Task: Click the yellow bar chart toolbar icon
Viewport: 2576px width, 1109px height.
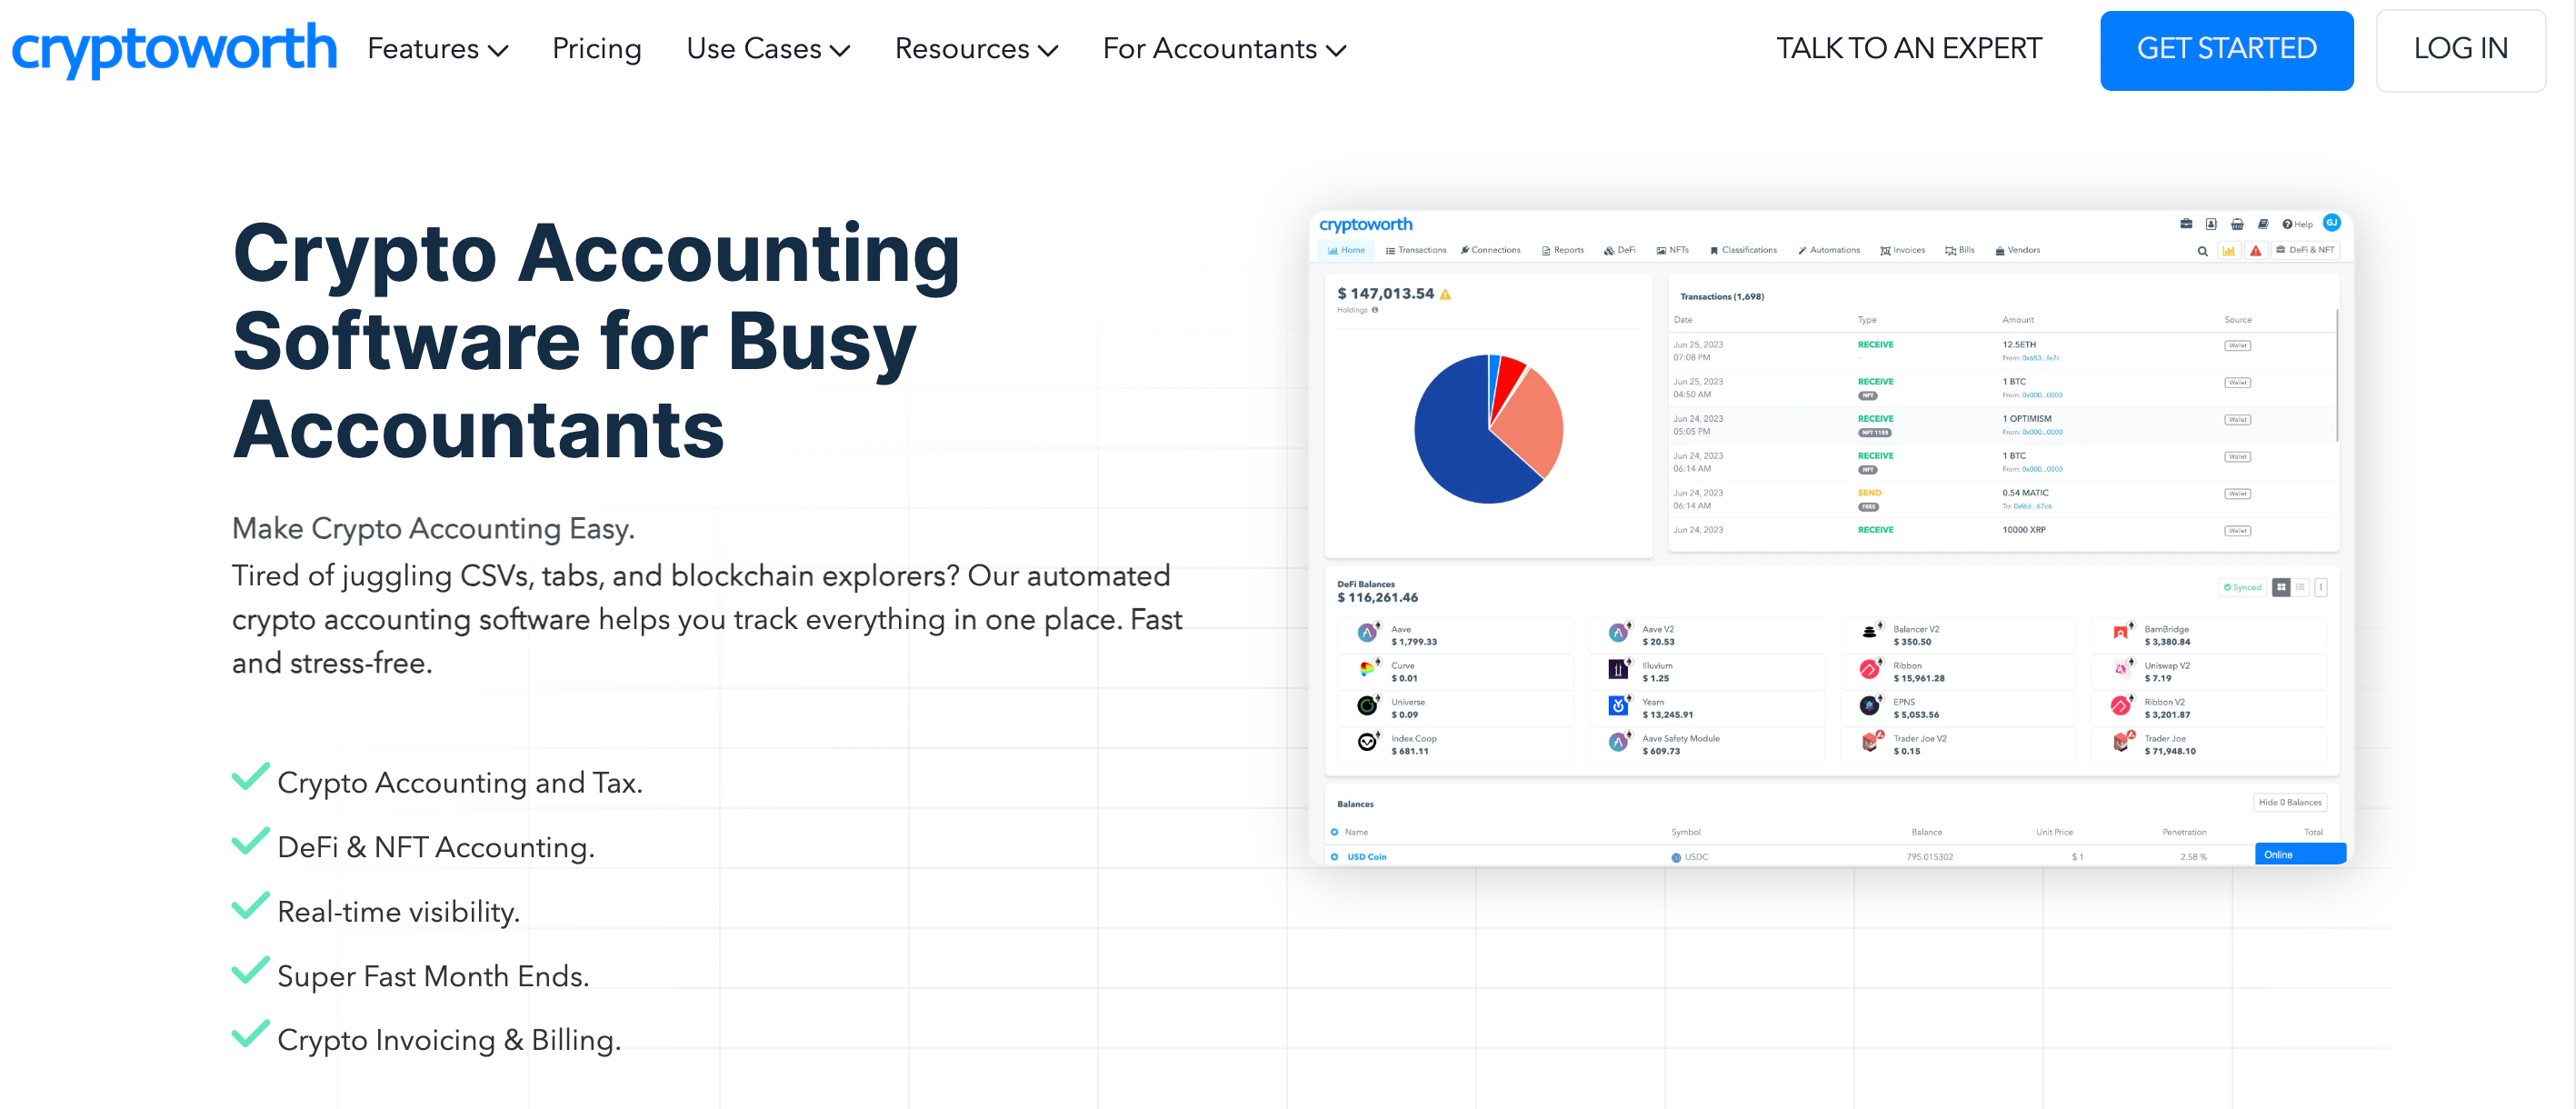Action: point(2228,251)
